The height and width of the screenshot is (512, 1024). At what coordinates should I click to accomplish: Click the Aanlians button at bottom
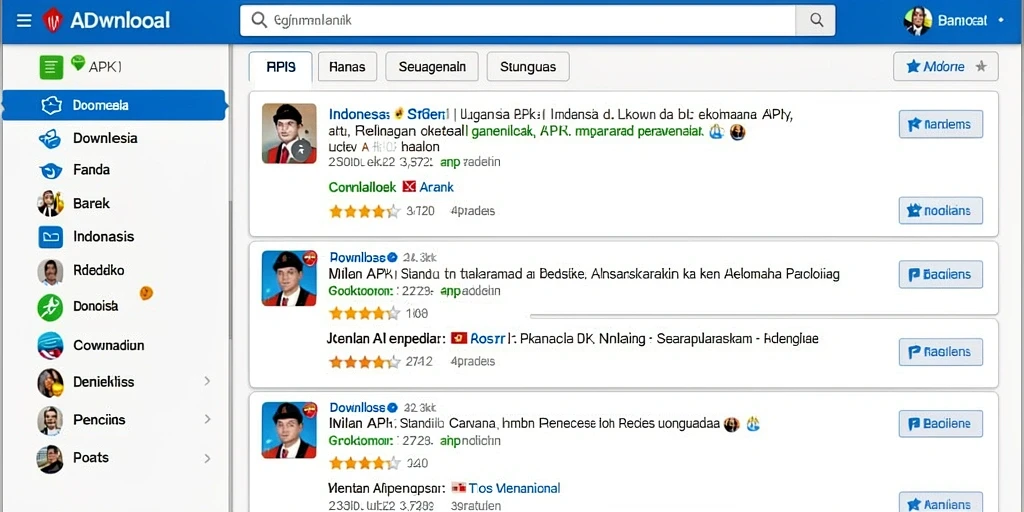pos(941,504)
